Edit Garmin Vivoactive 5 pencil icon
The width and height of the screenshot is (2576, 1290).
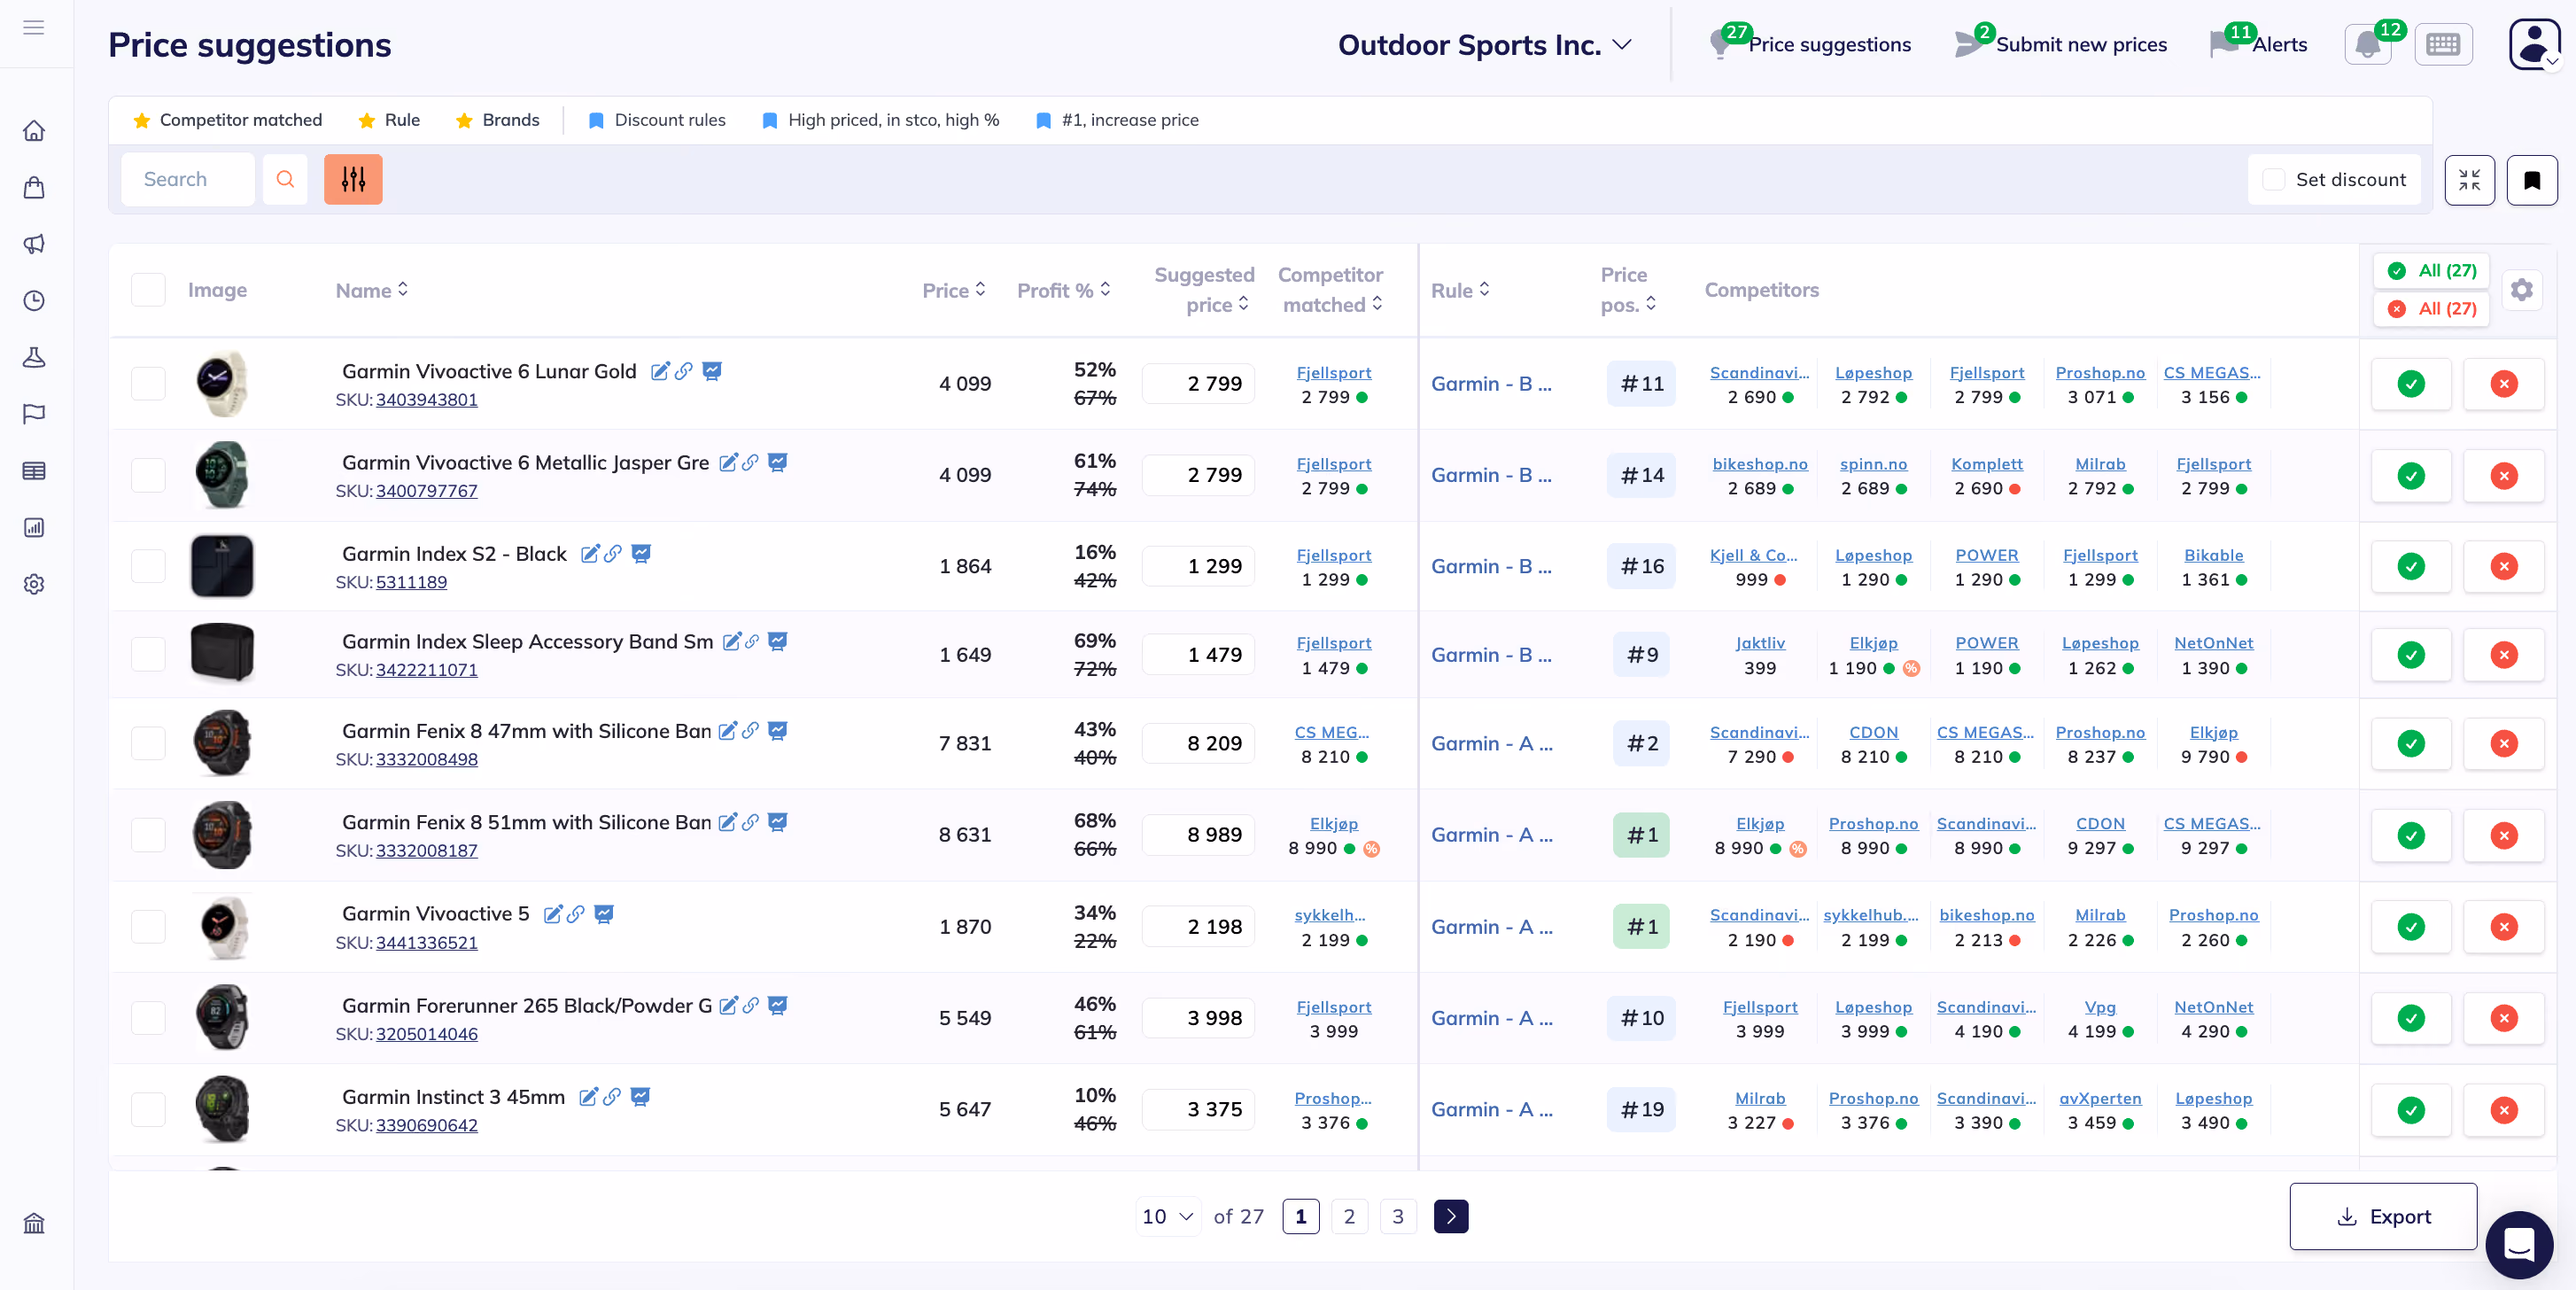[x=552, y=914]
